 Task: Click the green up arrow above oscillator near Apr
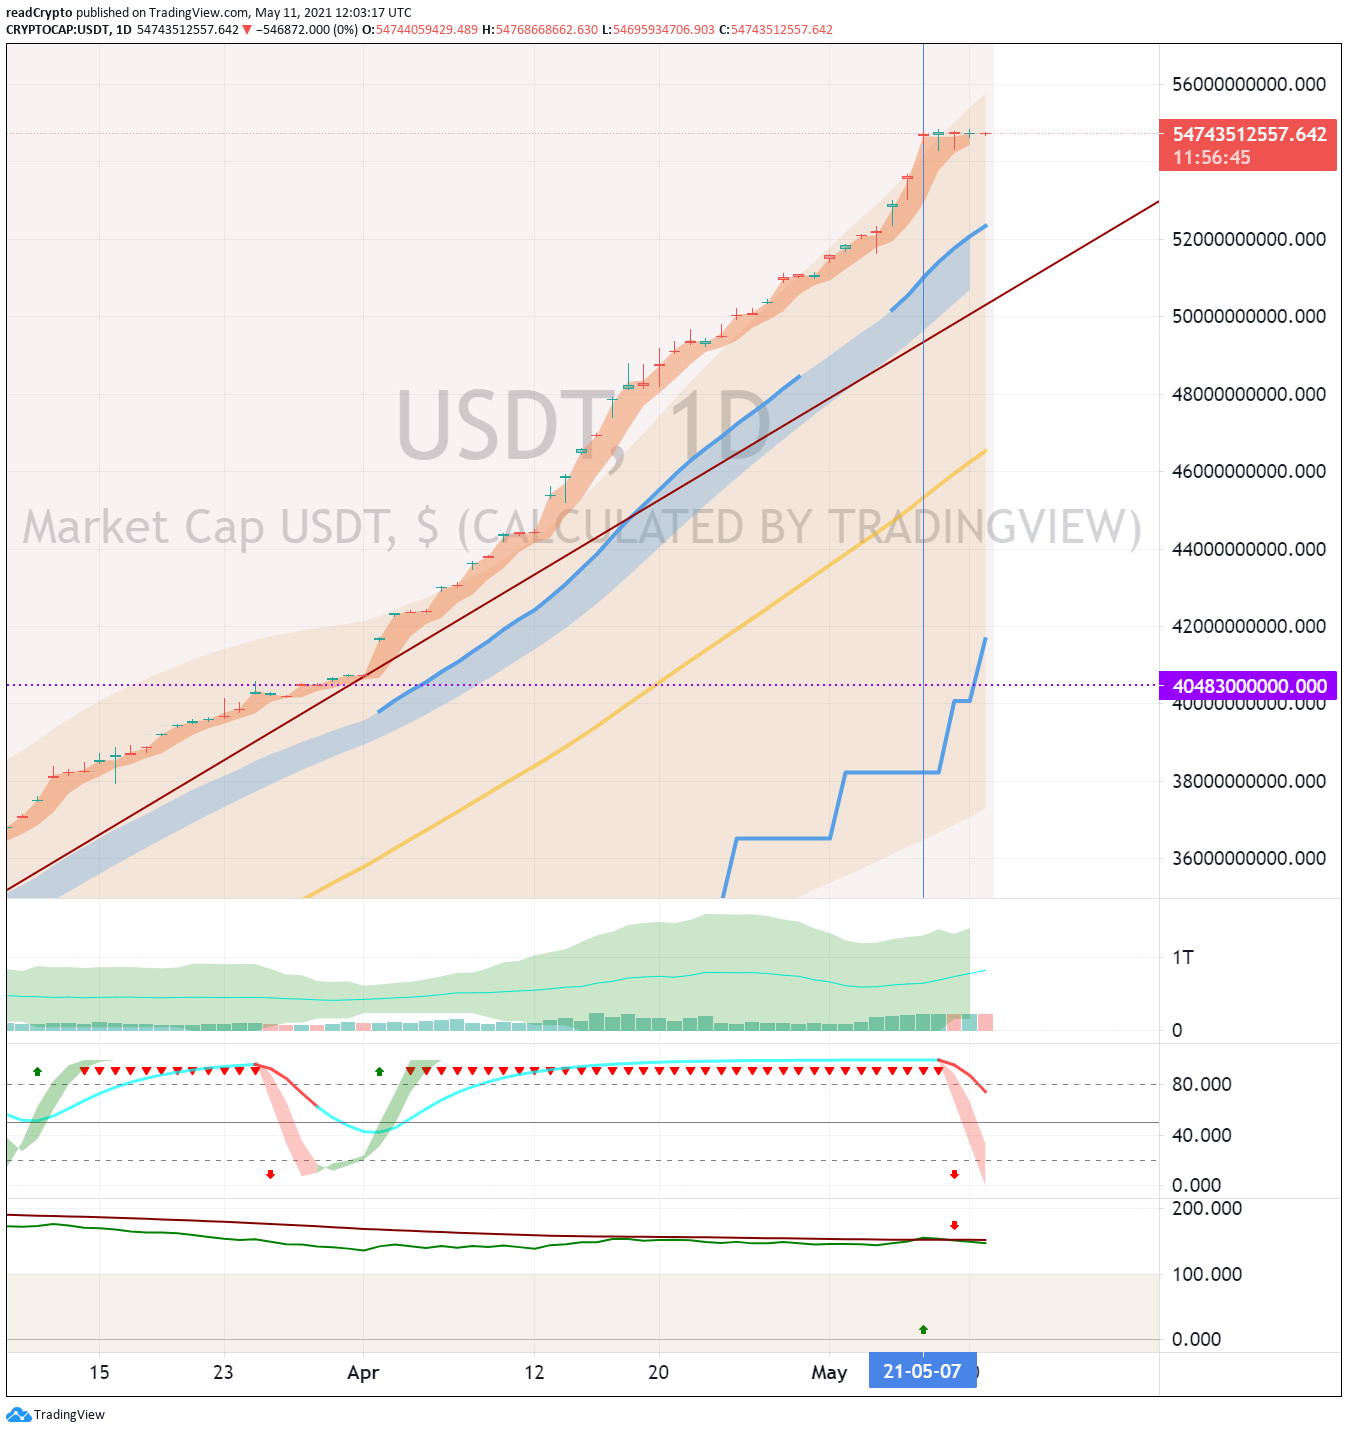click(379, 1071)
